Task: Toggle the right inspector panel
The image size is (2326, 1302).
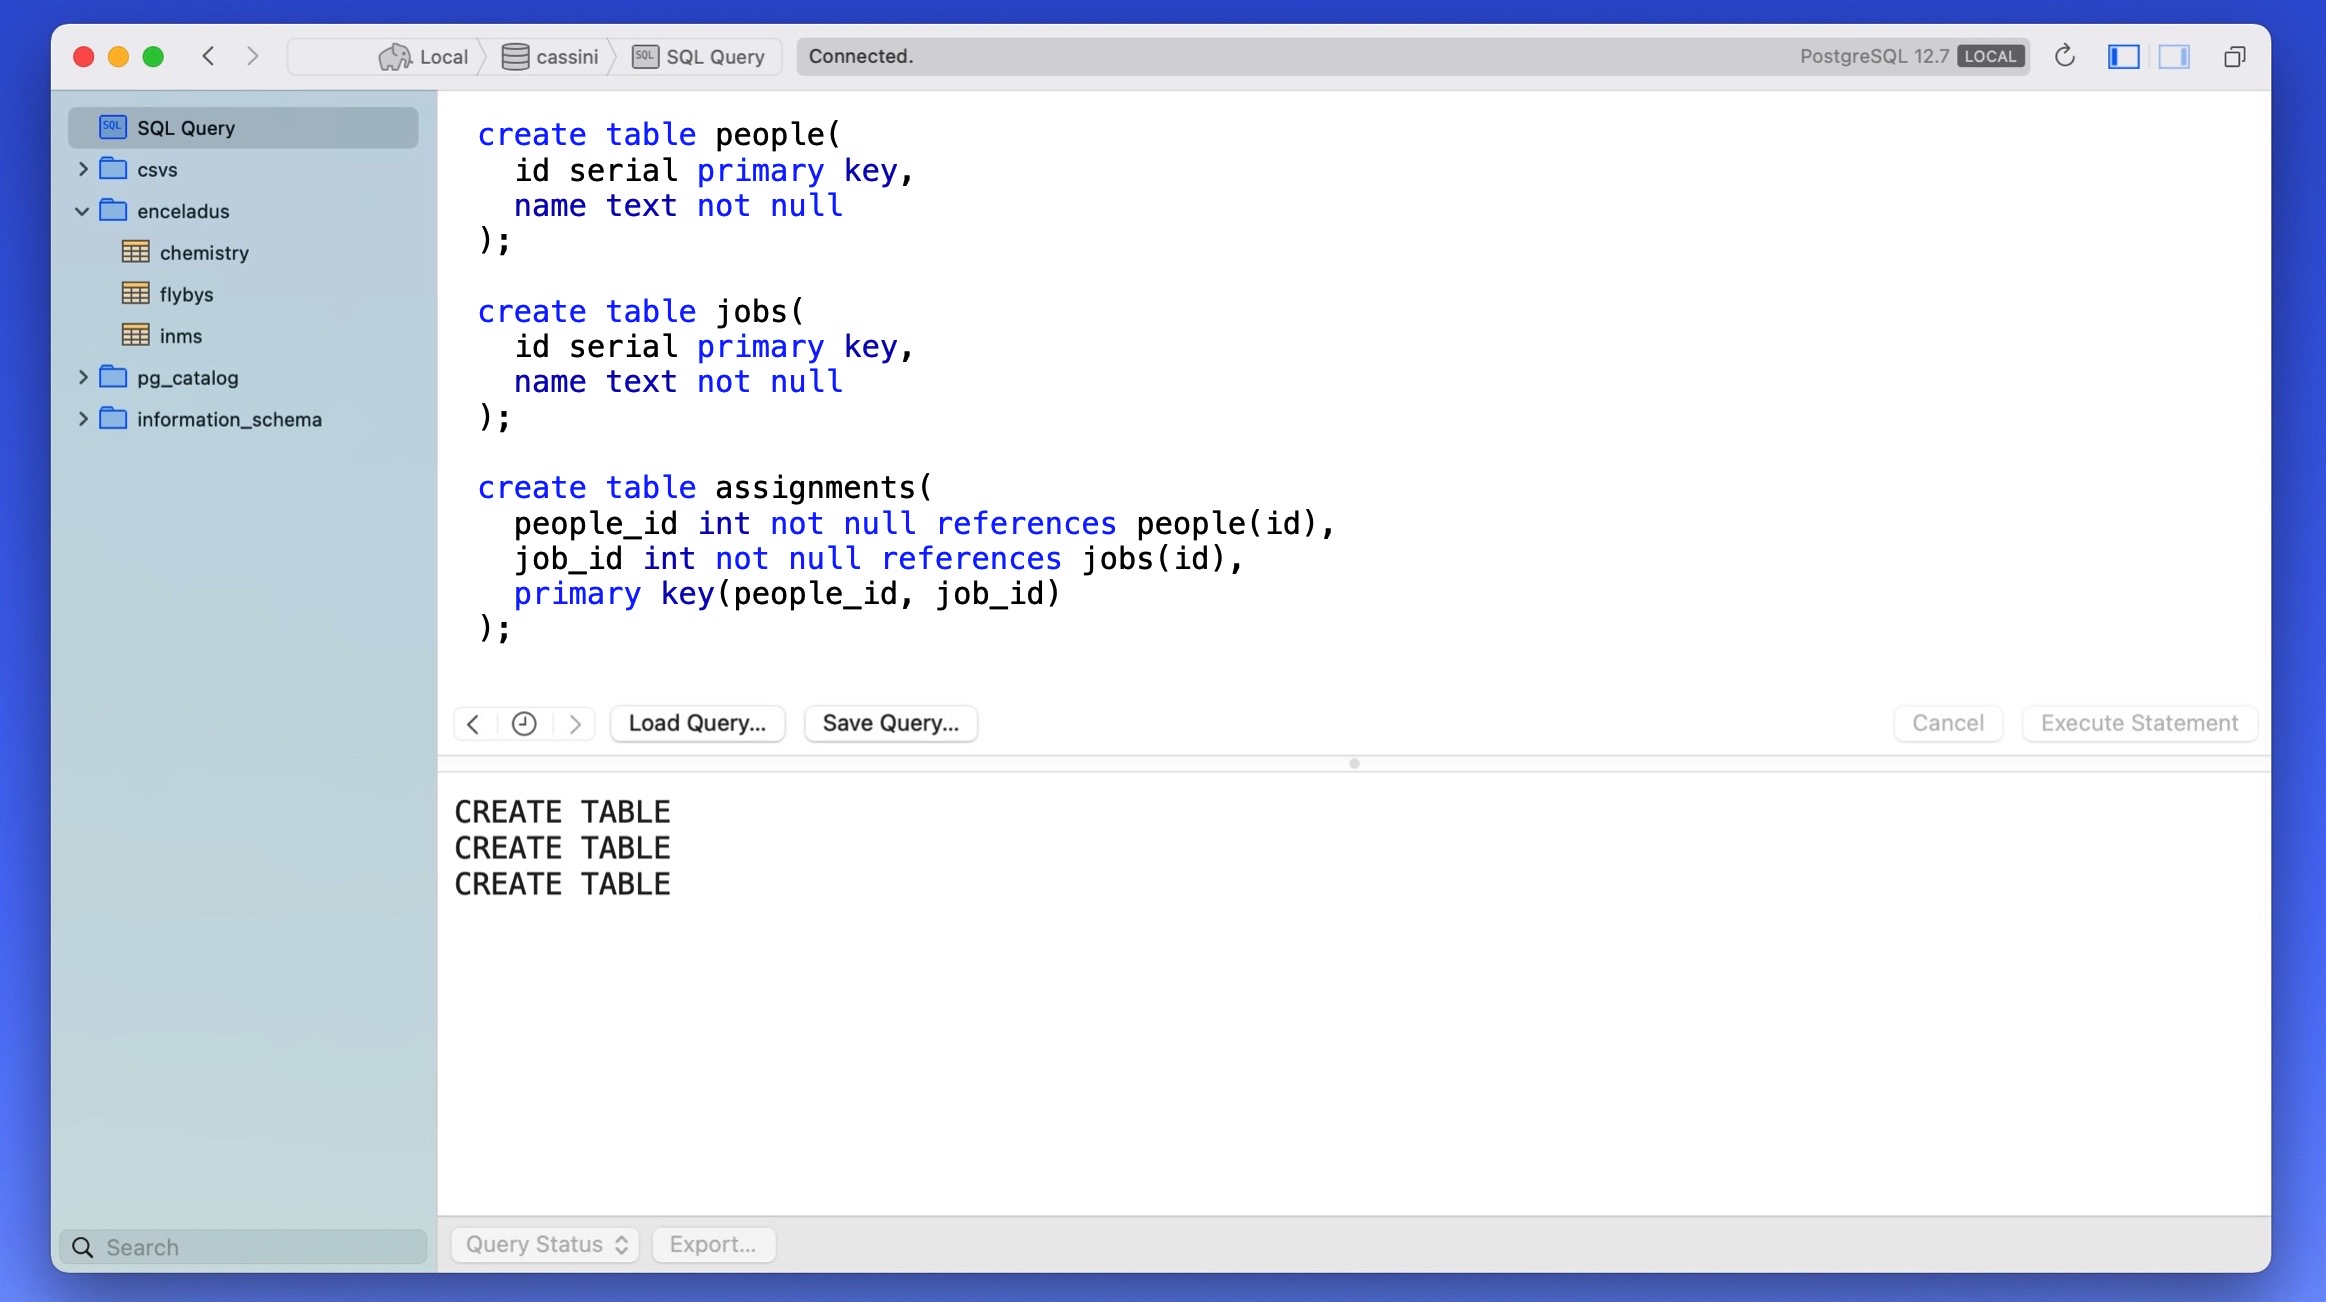Action: (2174, 56)
